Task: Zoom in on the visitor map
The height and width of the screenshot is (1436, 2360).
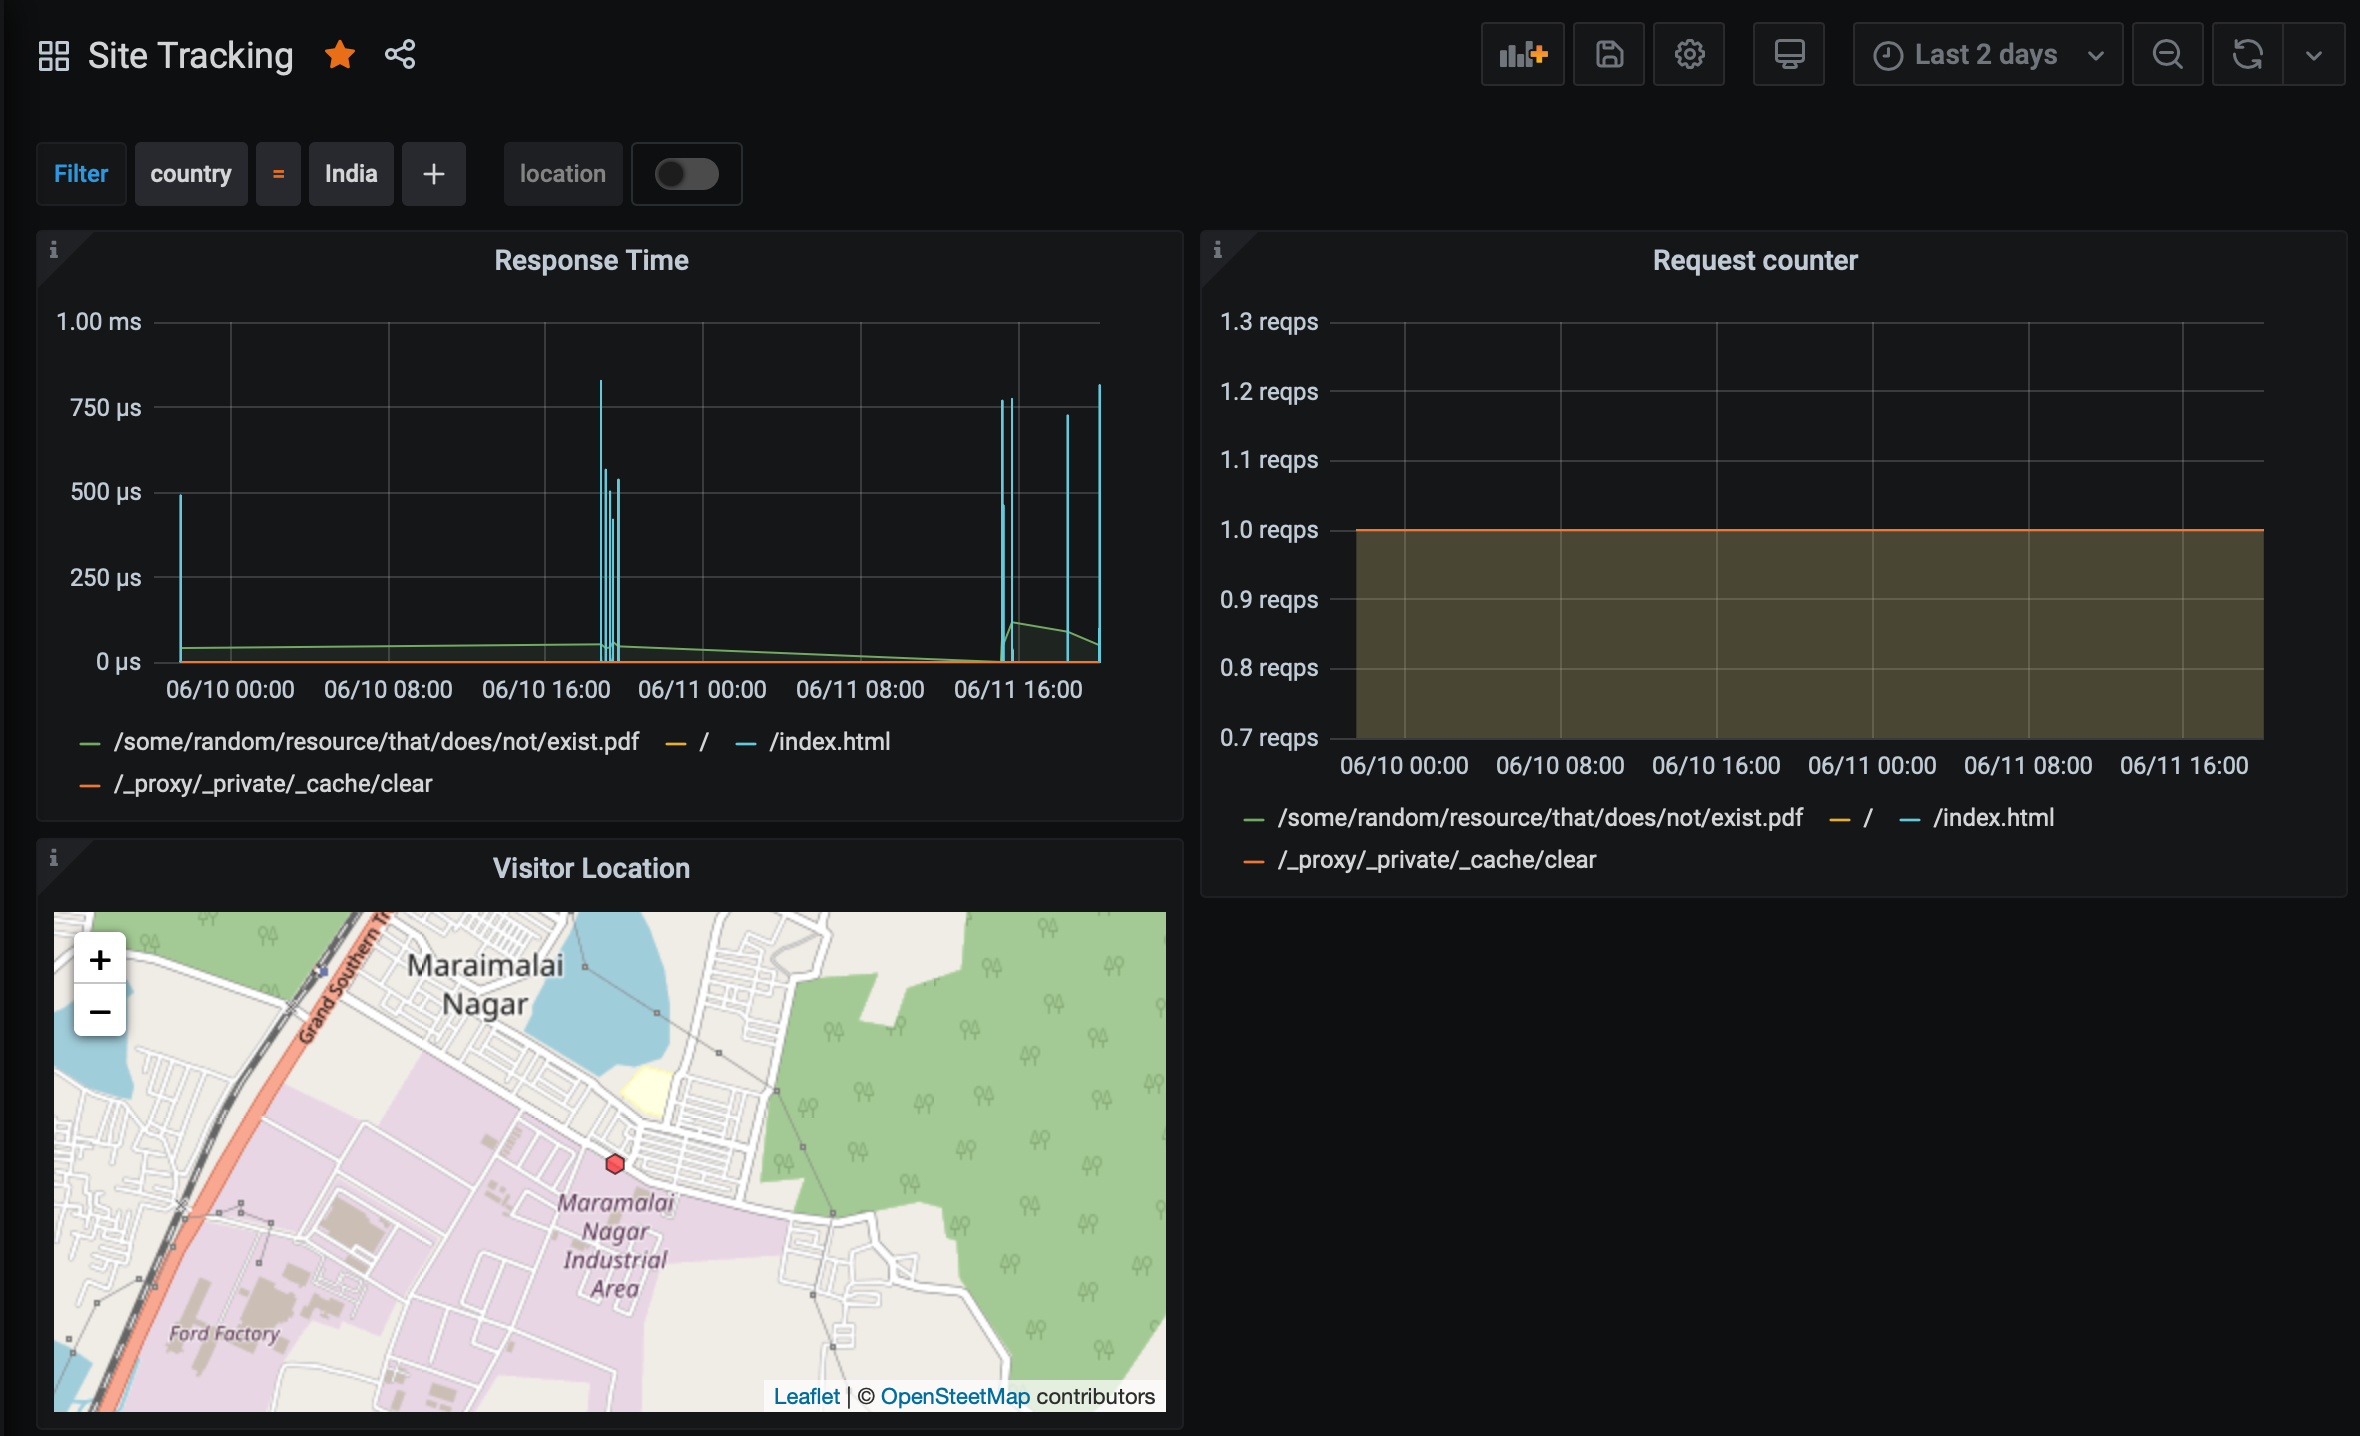Action: click(x=100, y=960)
